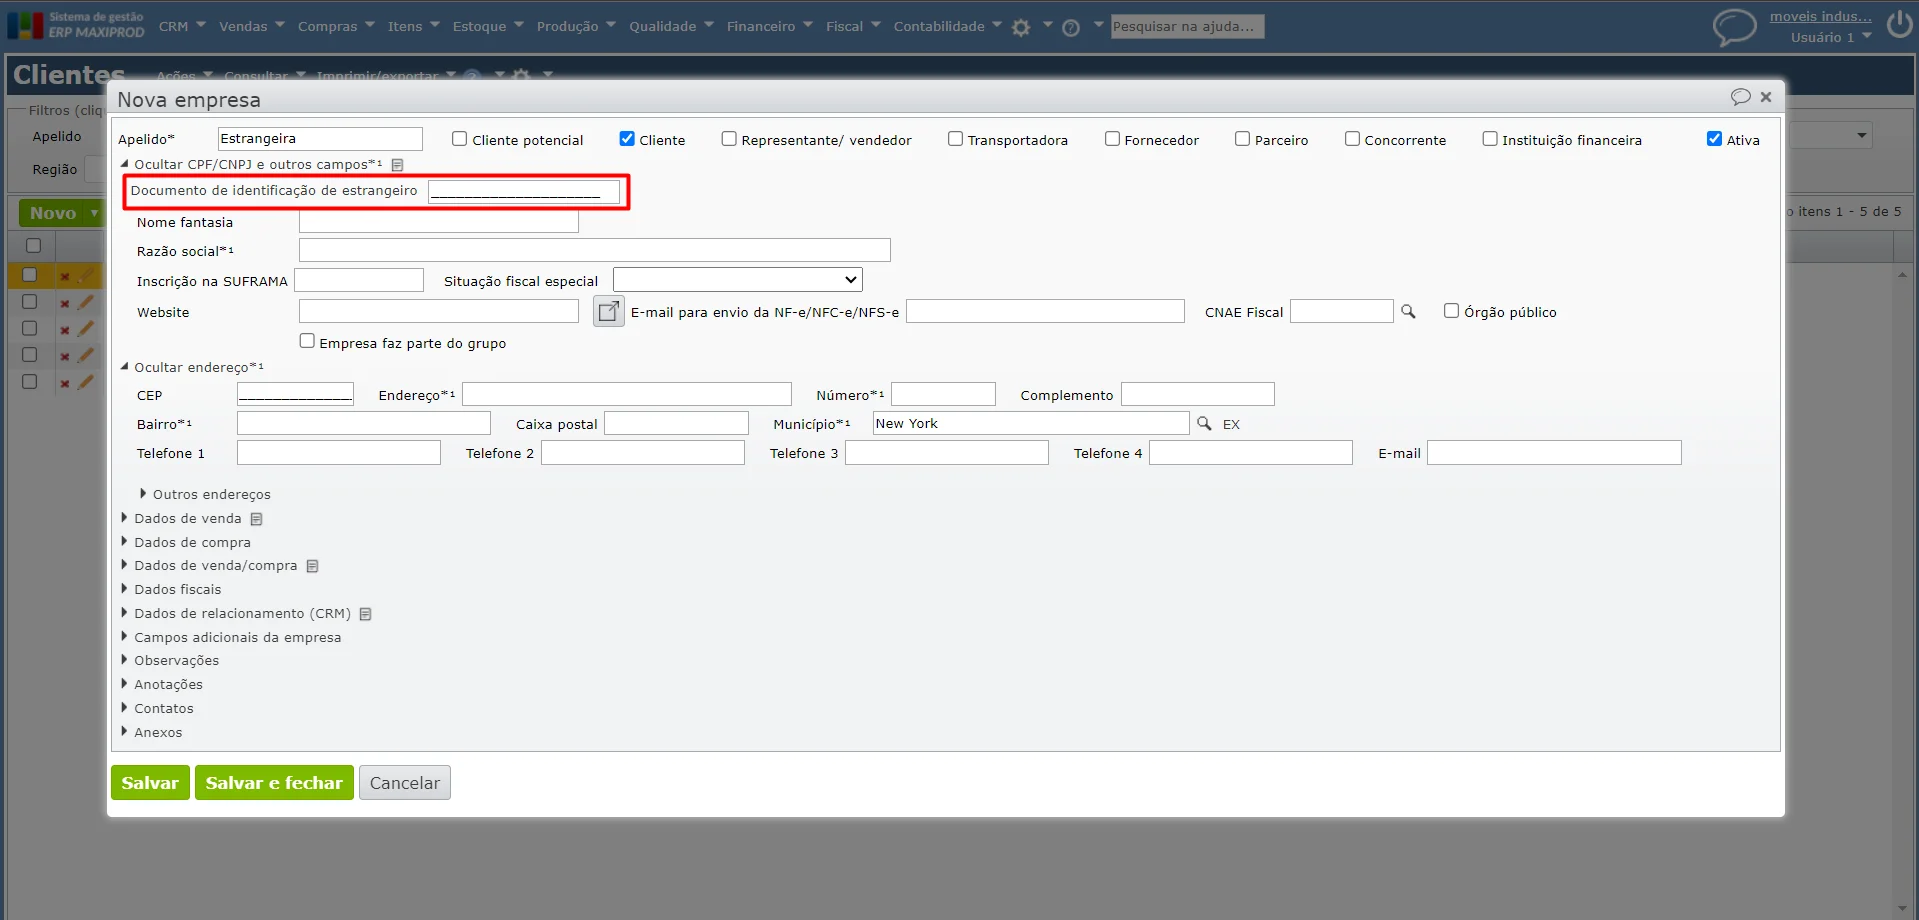Disable the Ativa checkbox
Screen dimensions: 1919x920
pos(1714,139)
